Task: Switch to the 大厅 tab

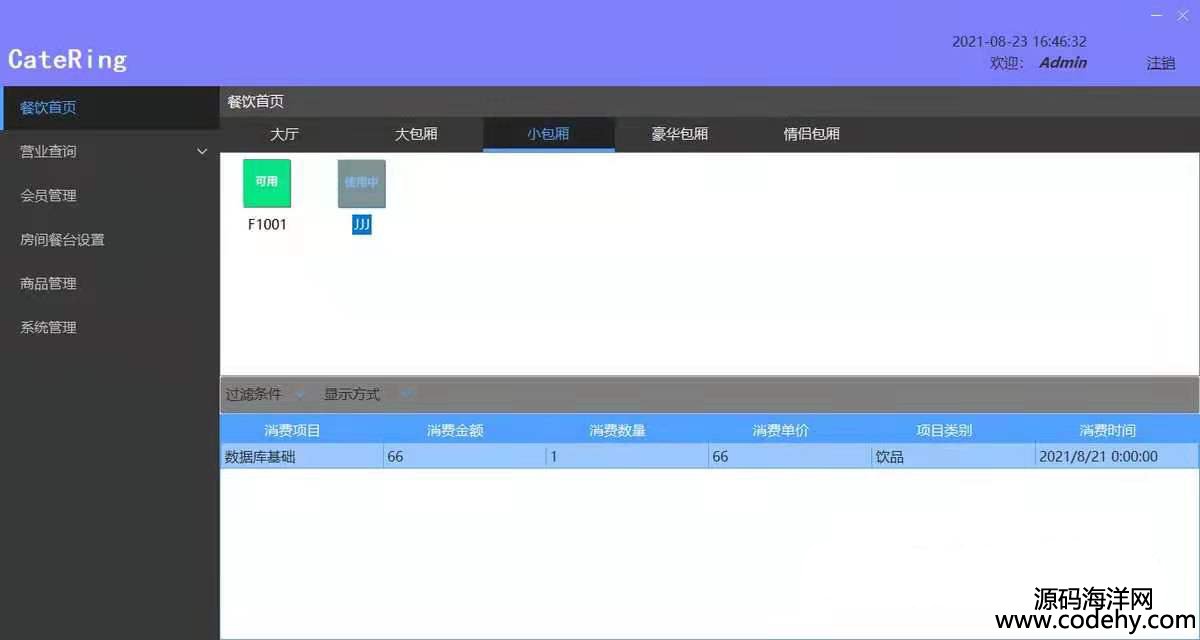Action: pyautogui.click(x=285, y=134)
